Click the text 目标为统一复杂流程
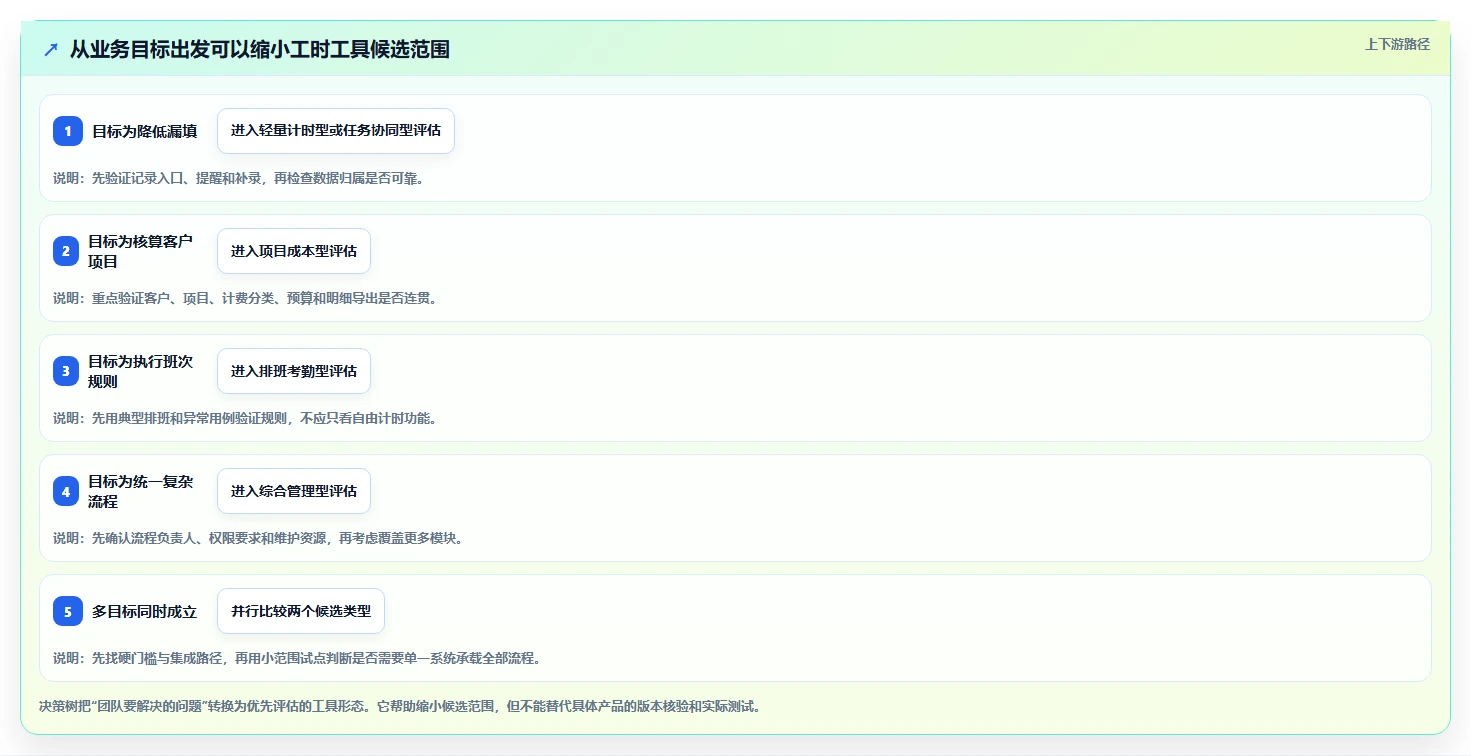The height and width of the screenshot is (756, 1471). pyautogui.click(x=141, y=491)
